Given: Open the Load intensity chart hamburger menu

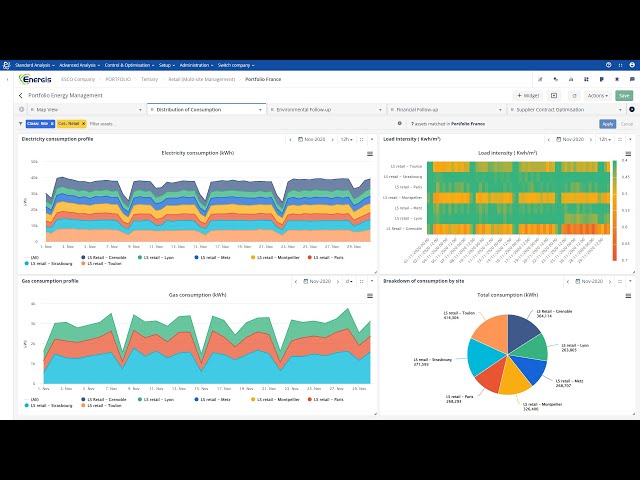Looking at the screenshot, I should click(628, 154).
